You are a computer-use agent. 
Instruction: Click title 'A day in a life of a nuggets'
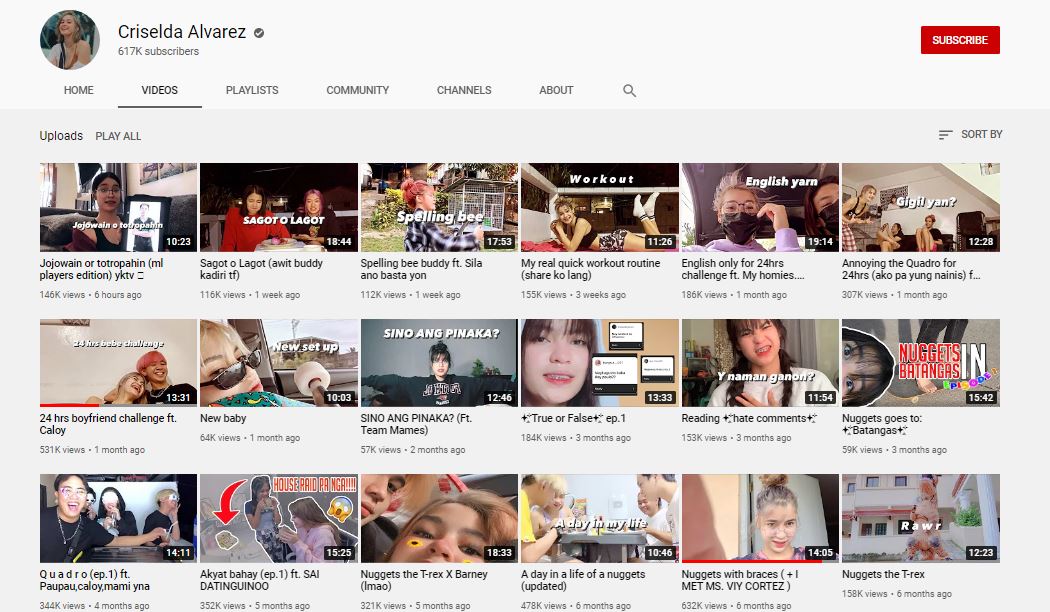click(x=583, y=580)
